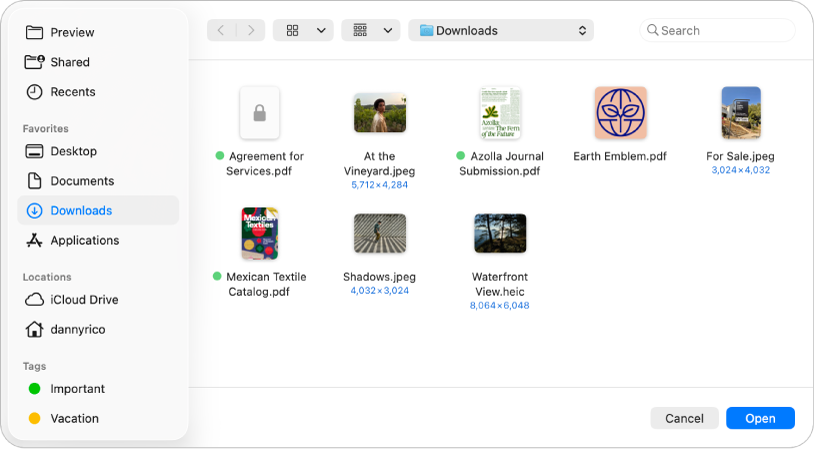Expand the Downloads folder path popup
The height and width of the screenshot is (450, 814).
coord(501,31)
